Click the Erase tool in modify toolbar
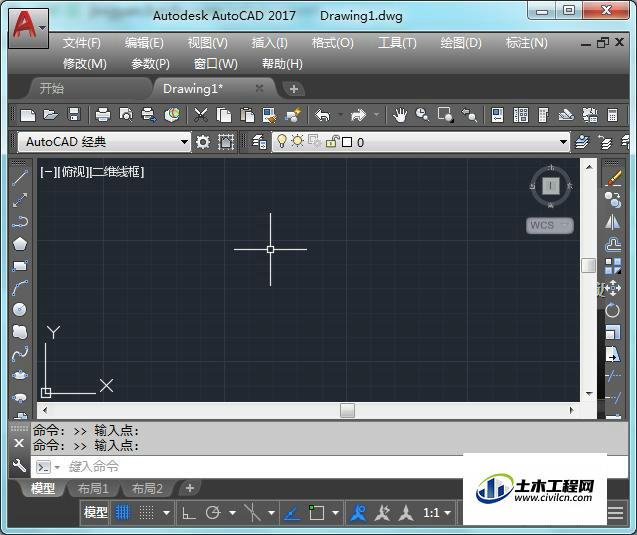 [x=613, y=178]
